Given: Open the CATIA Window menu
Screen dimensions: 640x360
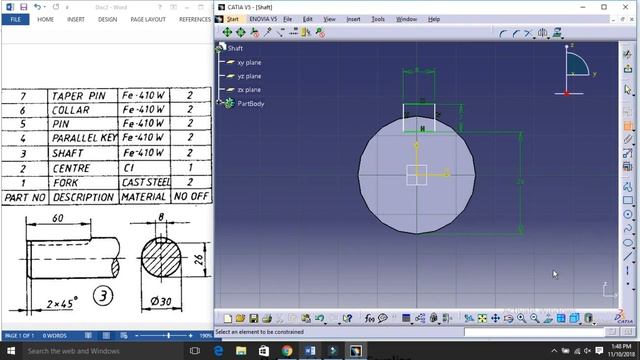Looking at the screenshot, I should (407, 19).
